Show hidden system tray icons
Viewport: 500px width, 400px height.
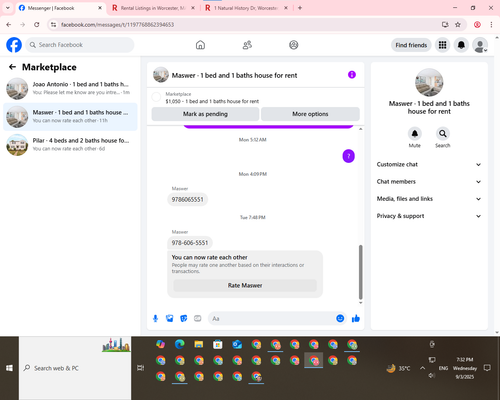pos(422,368)
